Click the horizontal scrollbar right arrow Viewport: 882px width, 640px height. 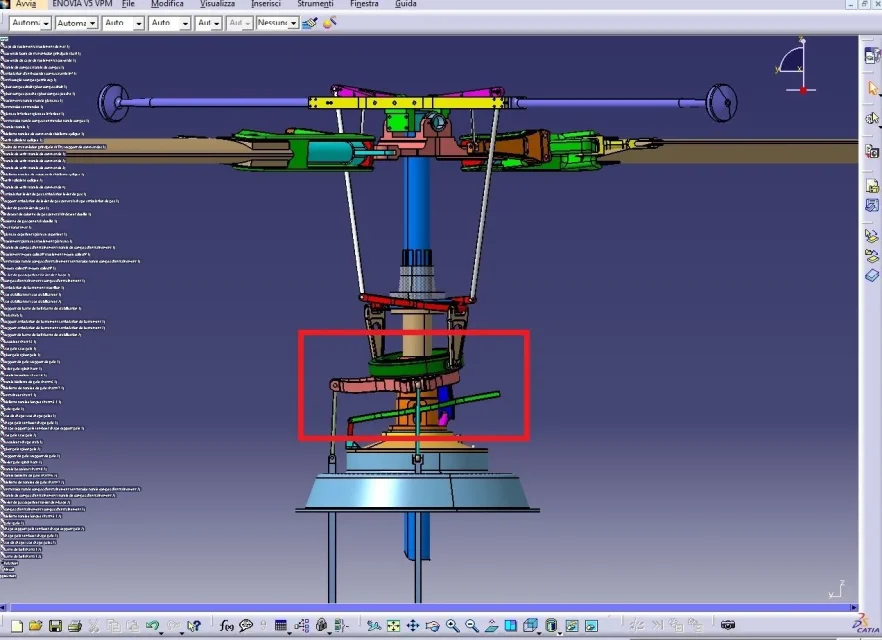coord(854,607)
